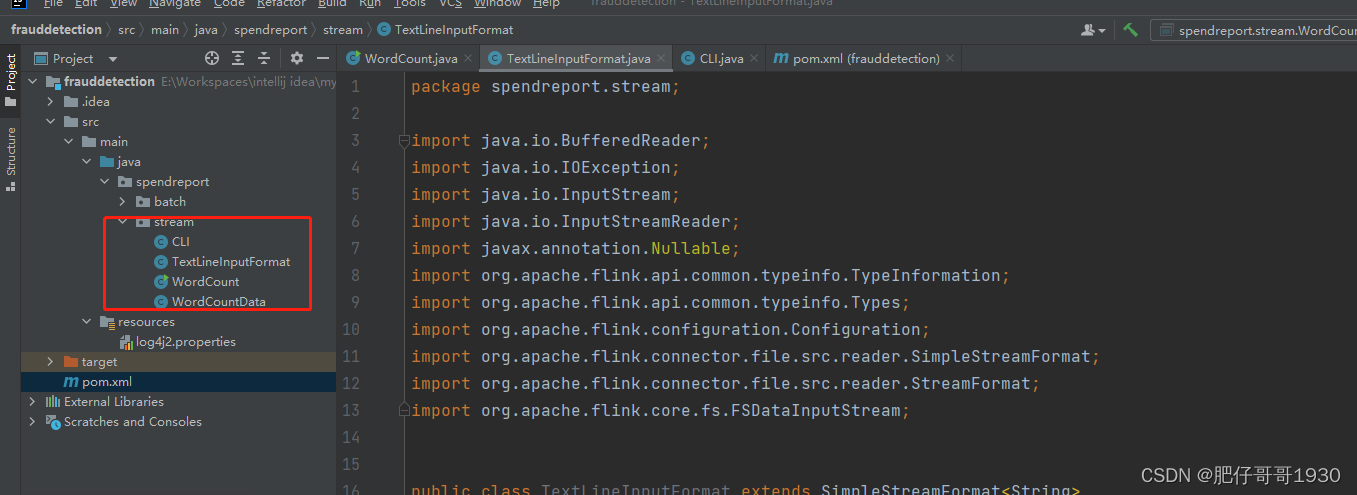Click the blue java source folder icon
1357x495 pixels.
[107, 161]
